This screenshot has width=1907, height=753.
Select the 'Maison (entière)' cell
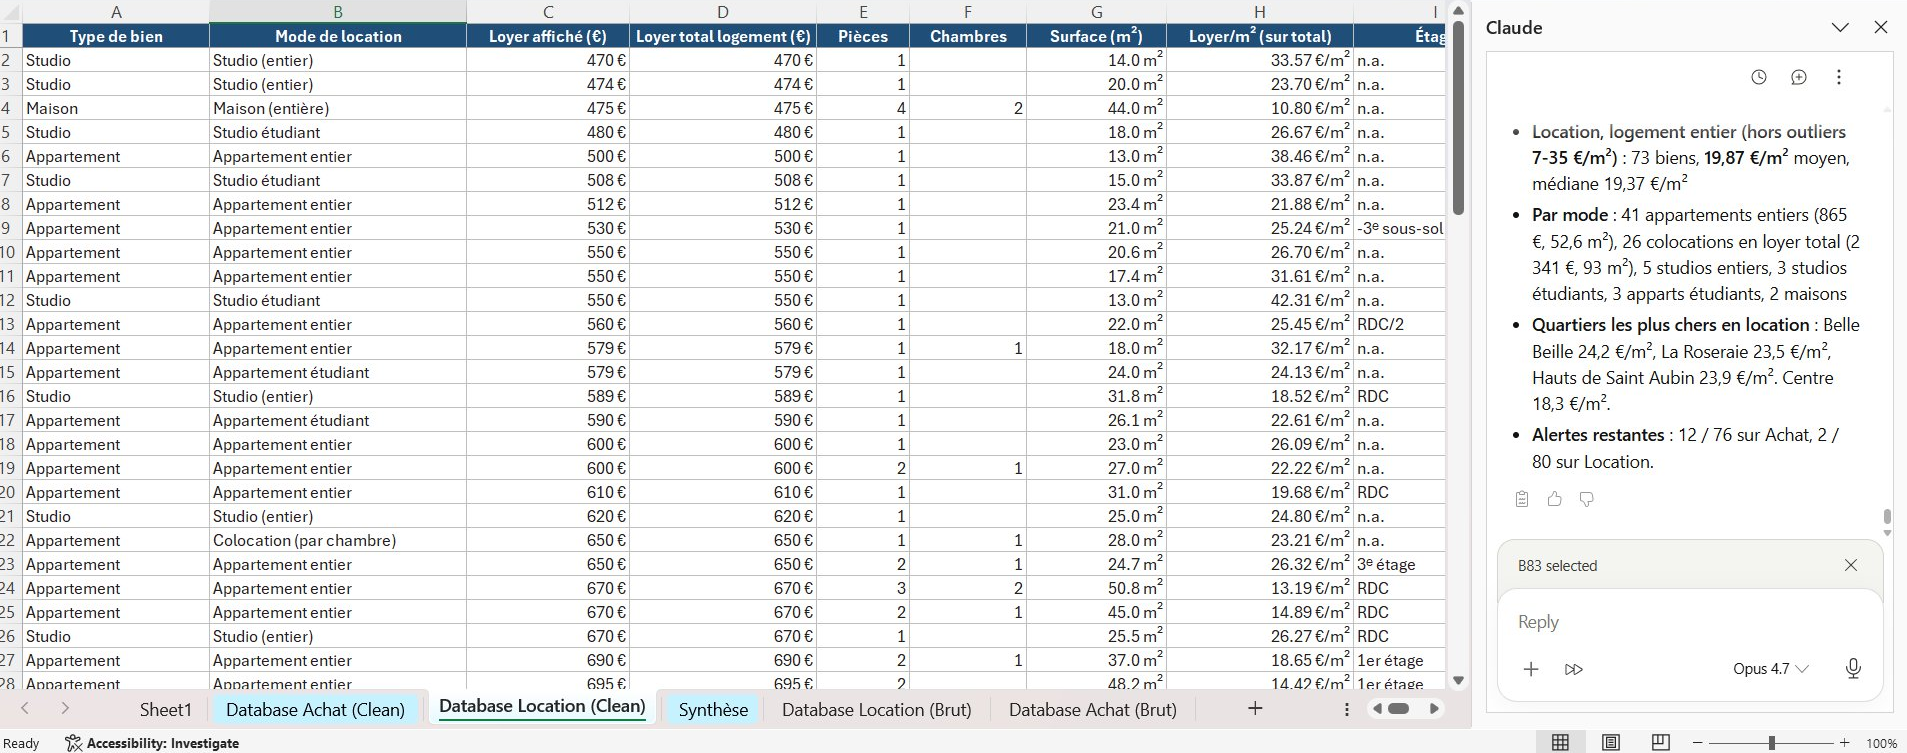click(338, 108)
